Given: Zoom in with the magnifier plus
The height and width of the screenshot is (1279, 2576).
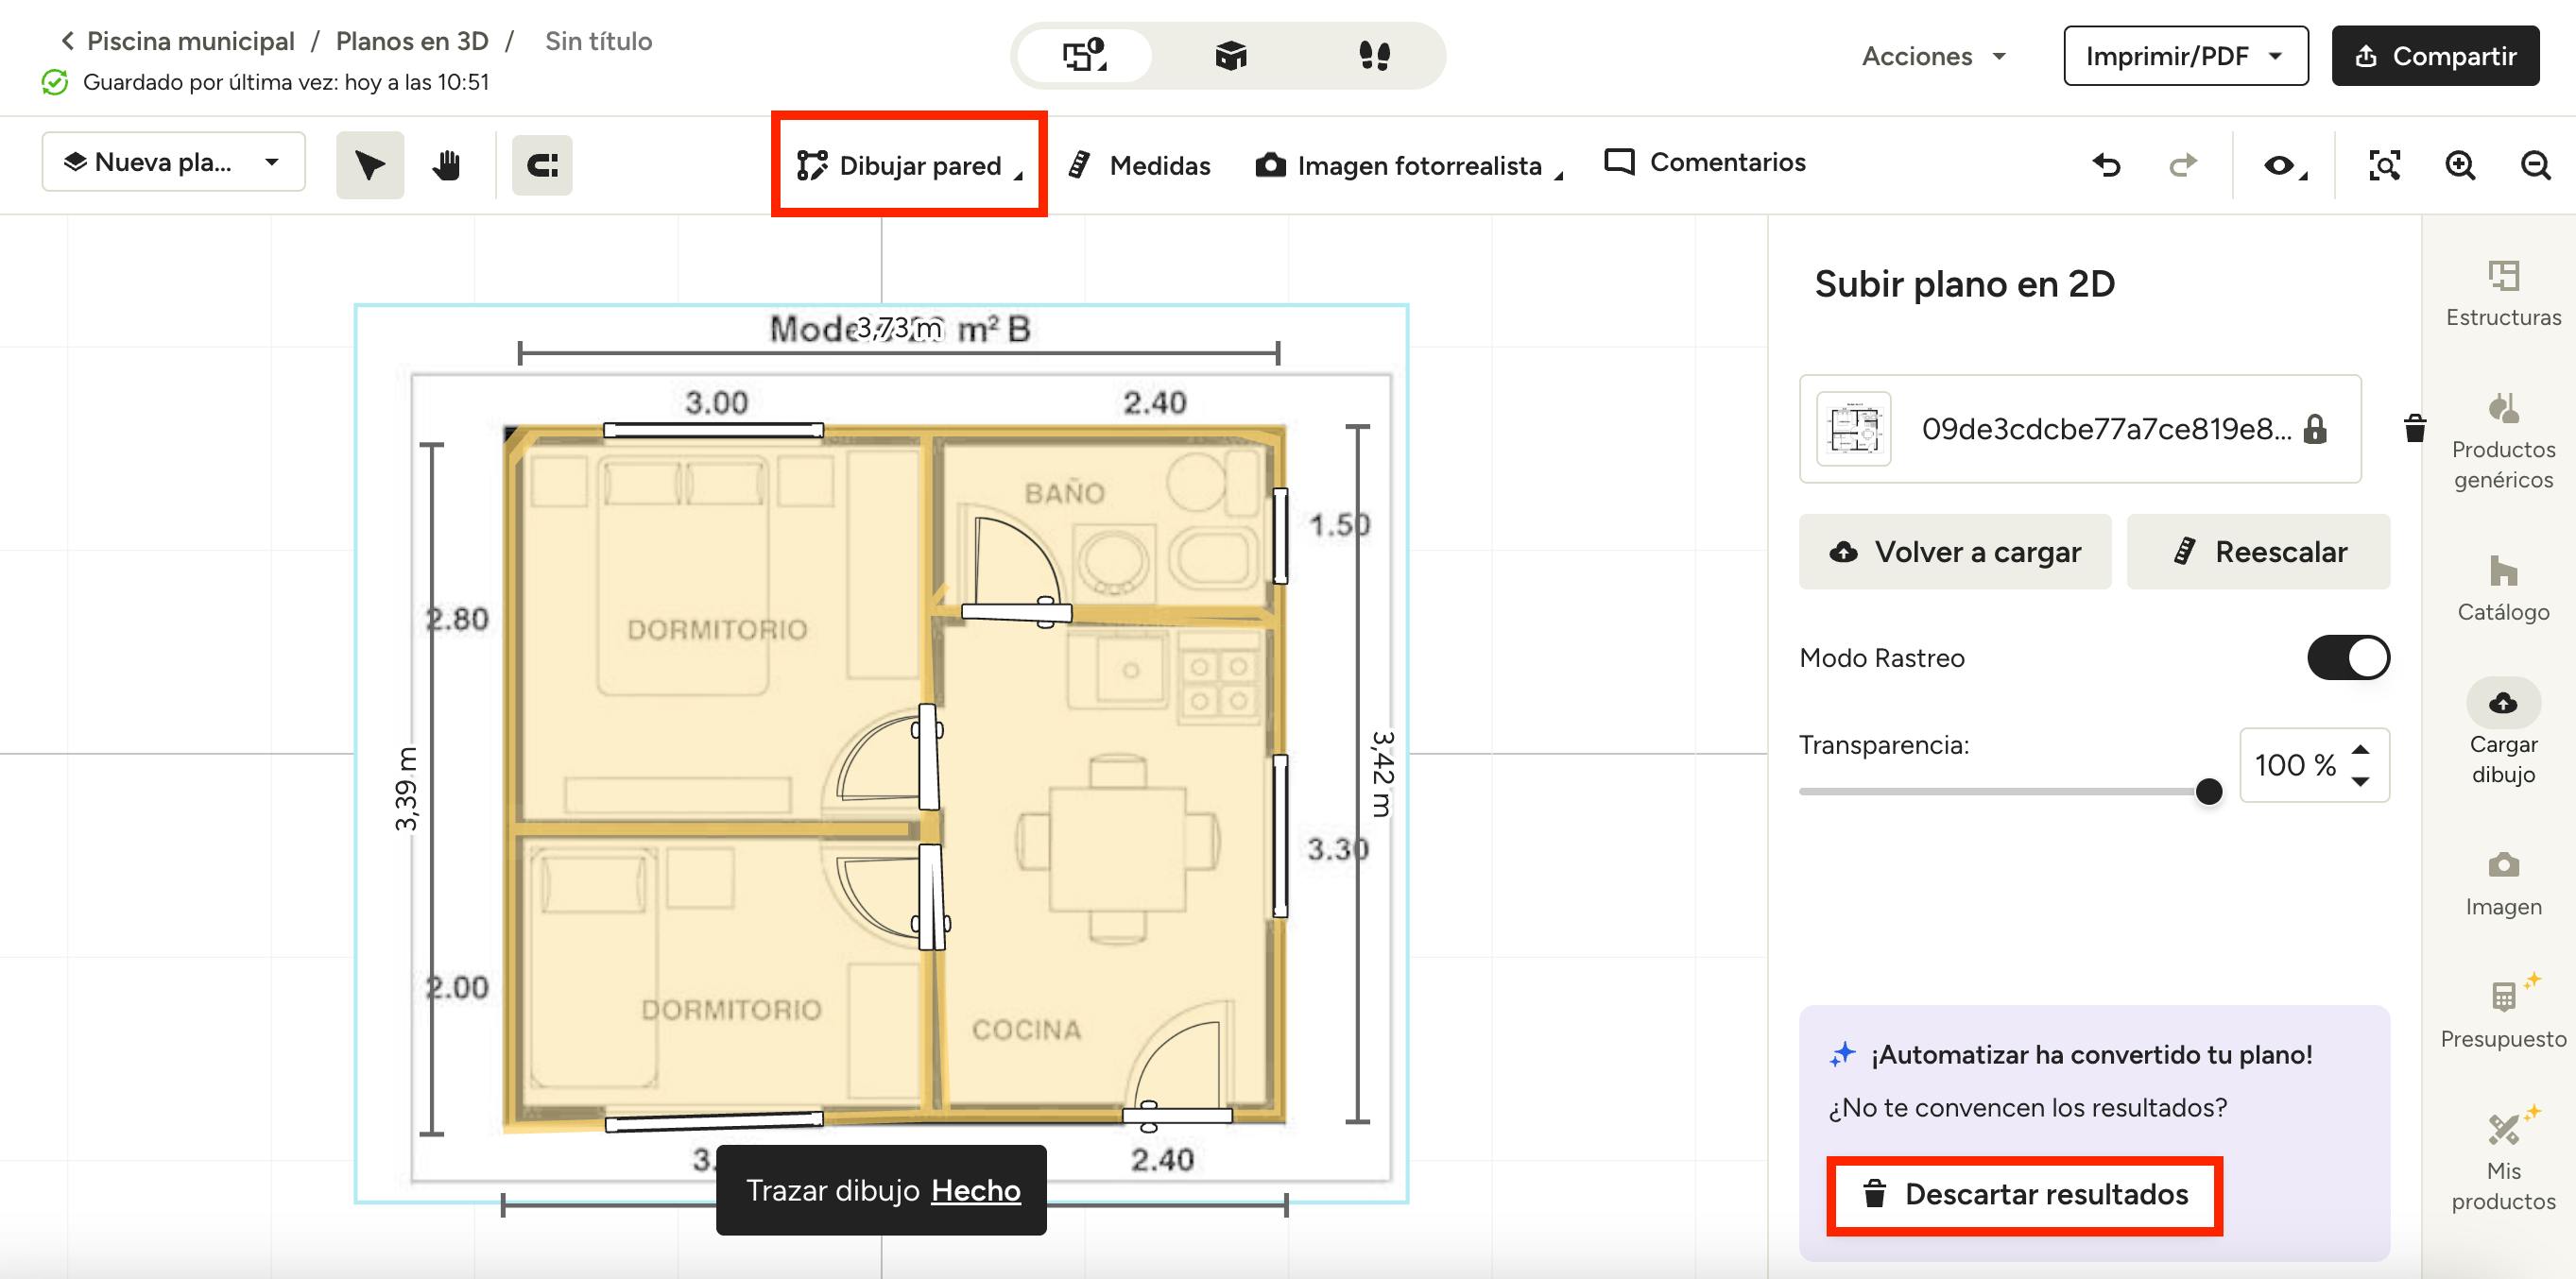Looking at the screenshot, I should pyautogui.click(x=2460, y=165).
